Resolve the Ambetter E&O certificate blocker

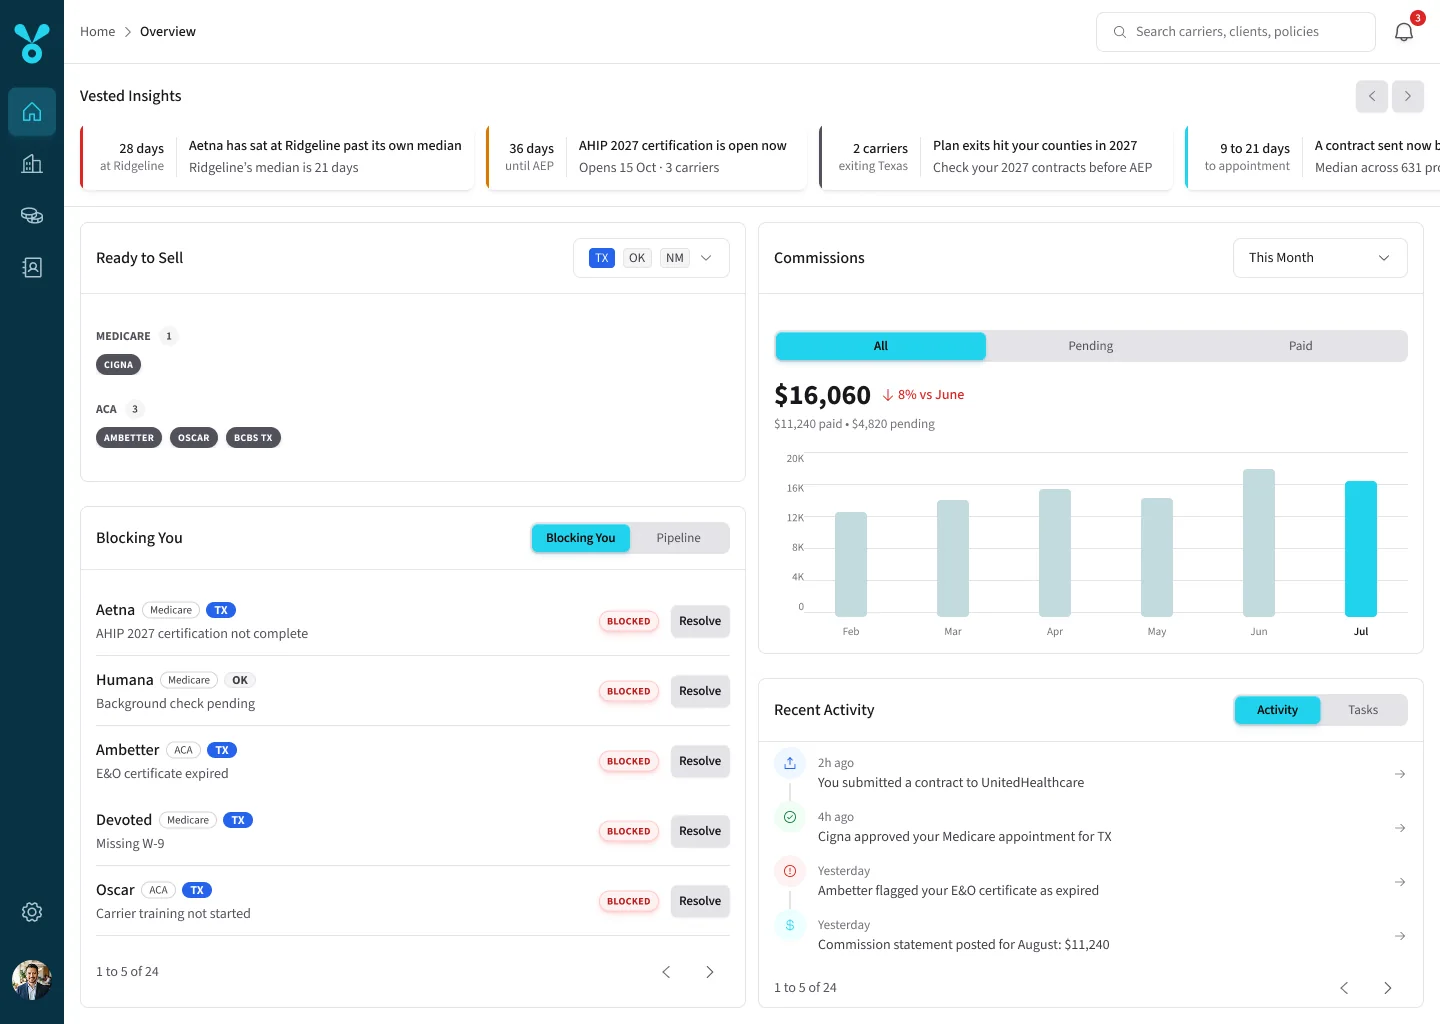[700, 761]
